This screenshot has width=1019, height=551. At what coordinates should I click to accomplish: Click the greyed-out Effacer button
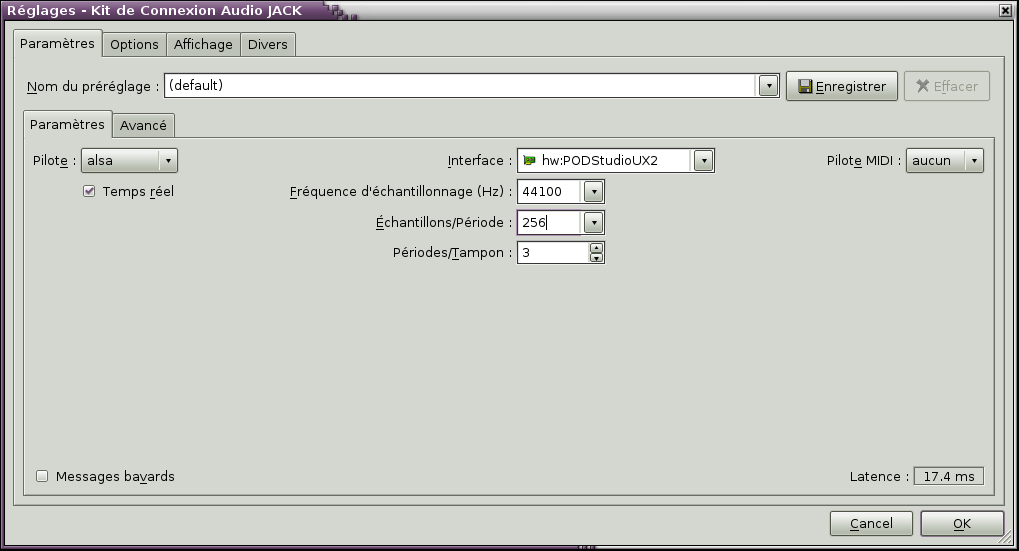pos(947,86)
